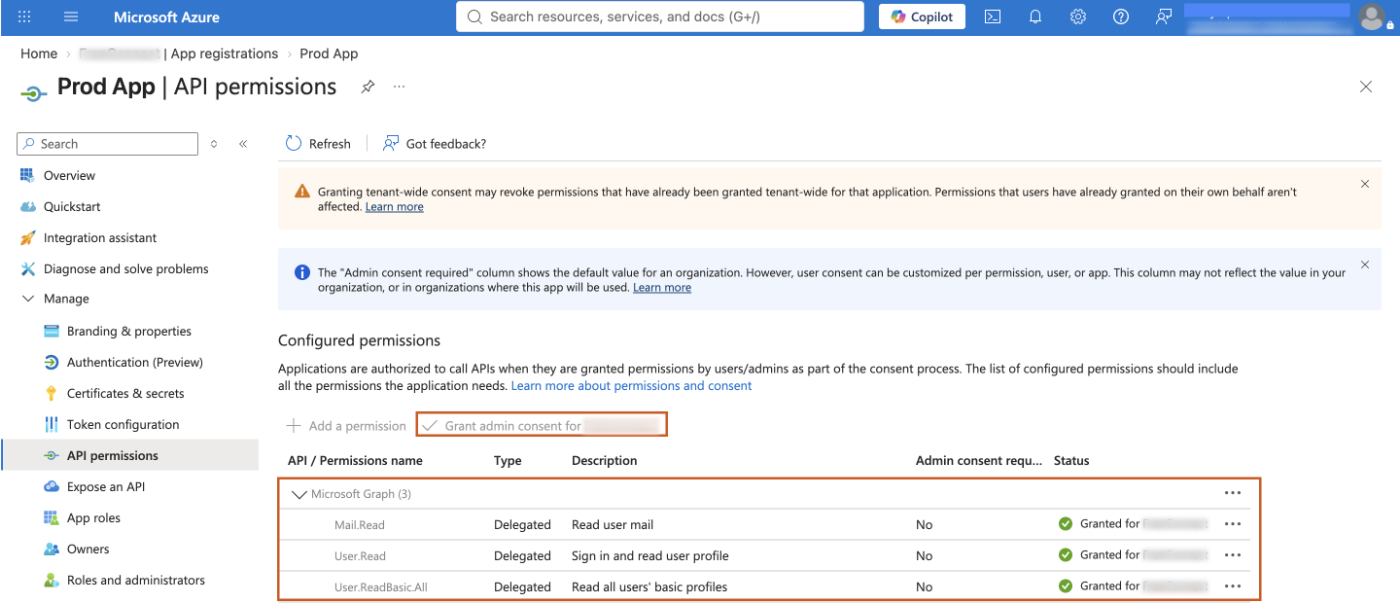Screen dimensions: 1400x616
Task: Open ellipsis menu for User.ReadBasic.All row
Action: coord(1232,586)
